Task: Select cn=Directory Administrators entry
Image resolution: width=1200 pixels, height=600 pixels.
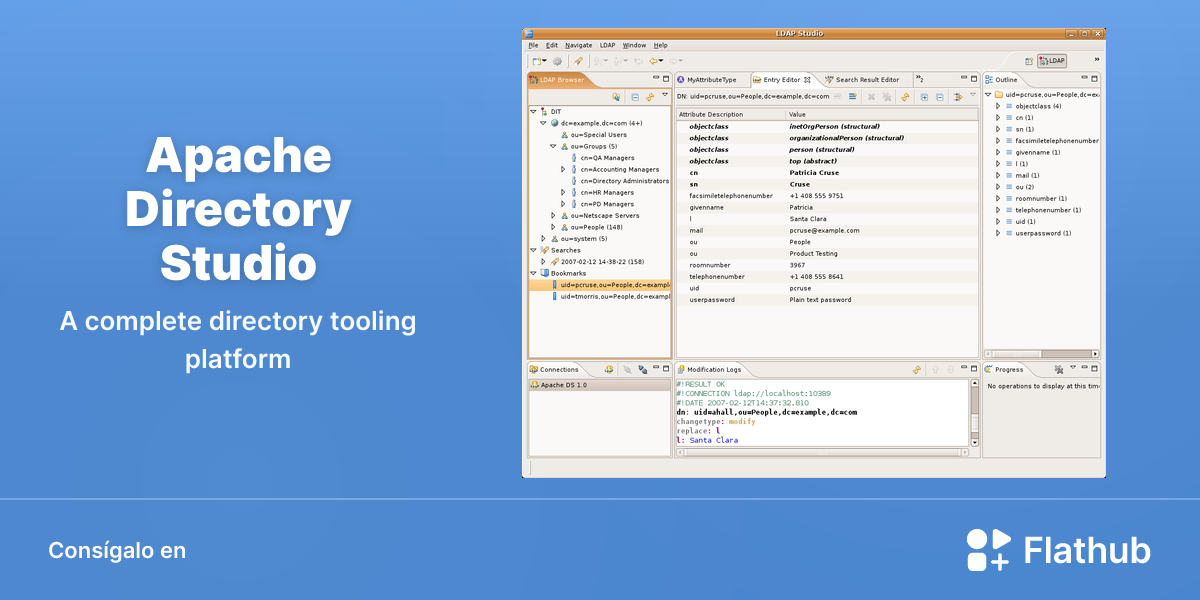Action: (x=619, y=181)
